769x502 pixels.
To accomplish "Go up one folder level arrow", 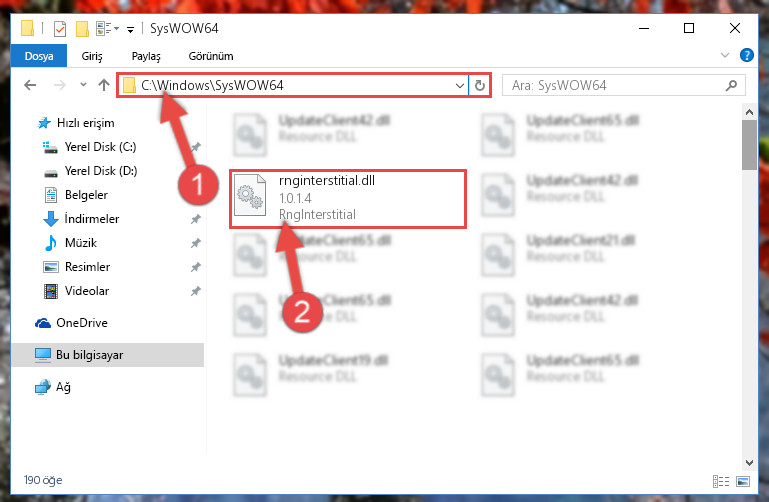I will coord(103,85).
